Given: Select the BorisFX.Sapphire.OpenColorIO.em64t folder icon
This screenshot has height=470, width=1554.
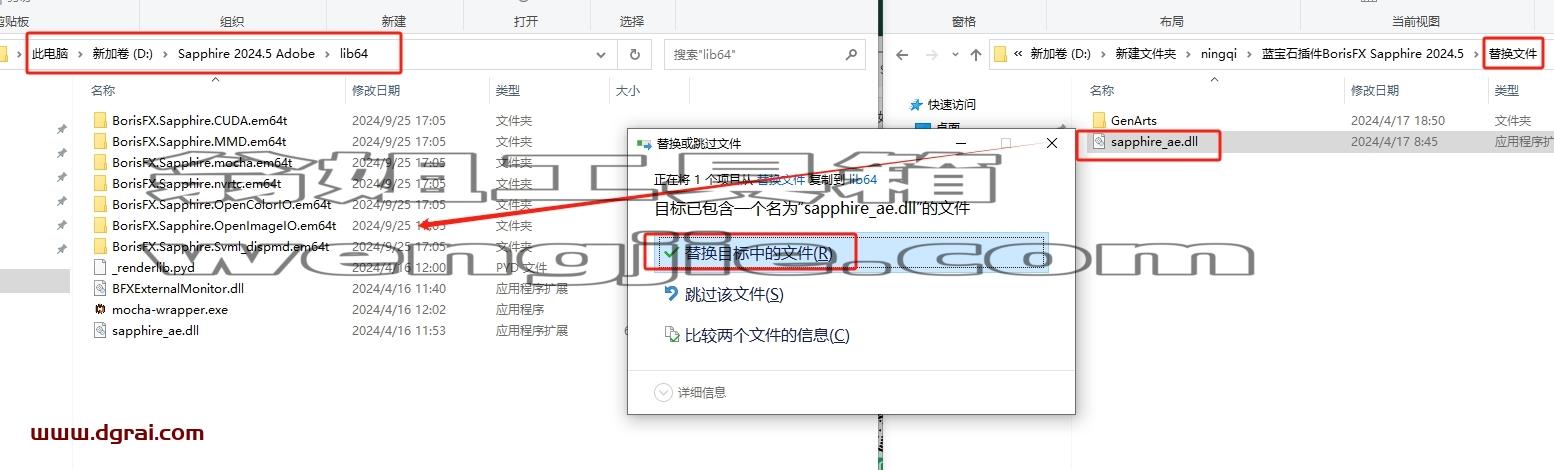Looking at the screenshot, I should (x=99, y=204).
